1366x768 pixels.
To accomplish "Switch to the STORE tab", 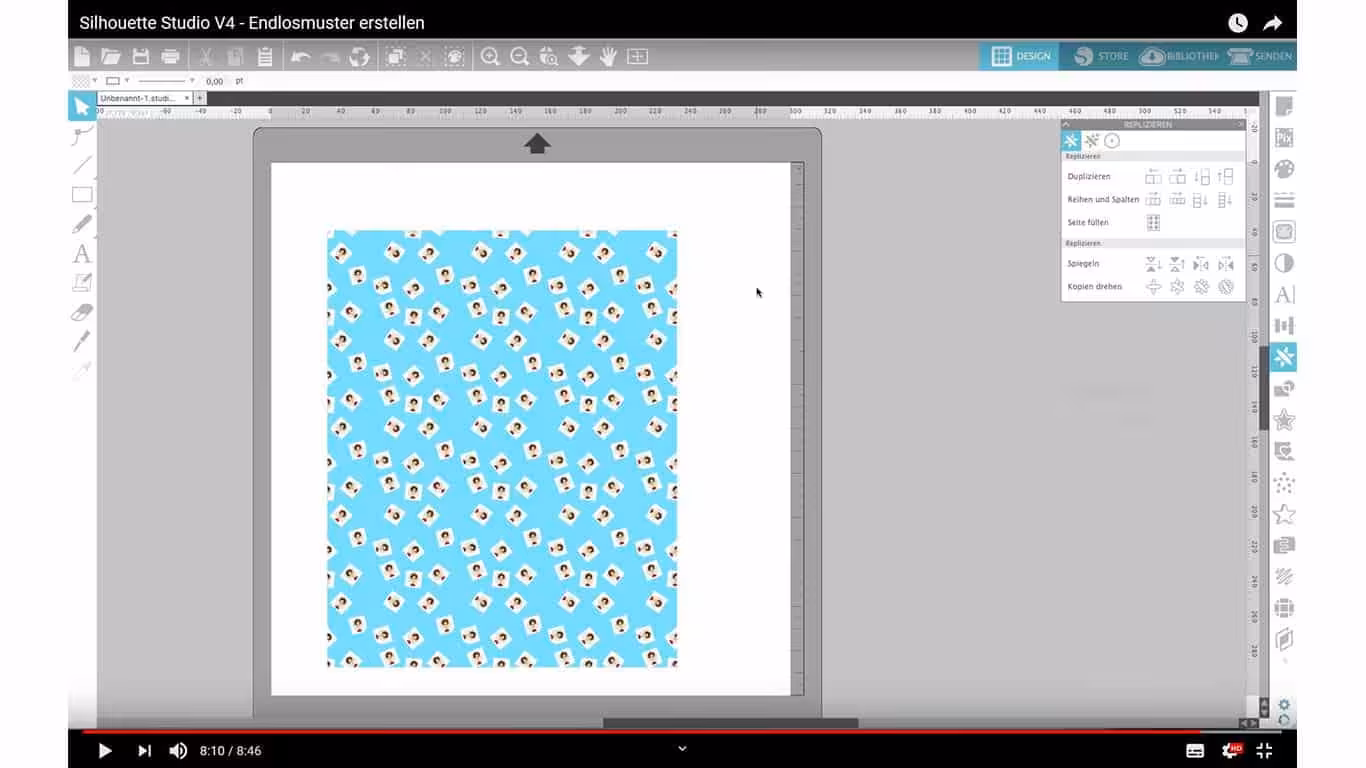I will coord(1100,57).
